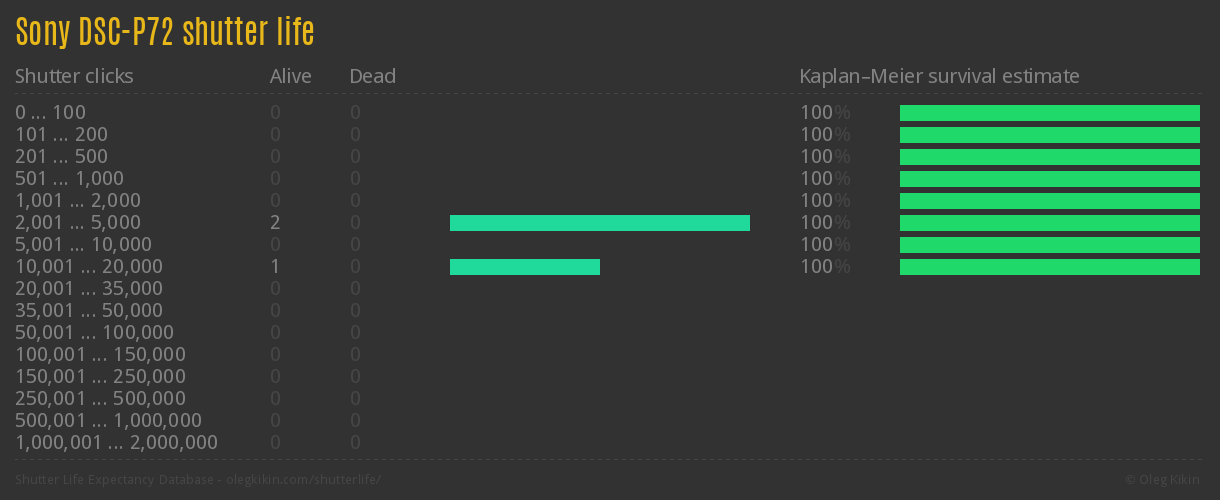Click the survival bar for the 10,001 ... 20,000 row
This screenshot has width=1220, height=500.
(x=1049, y=267)
